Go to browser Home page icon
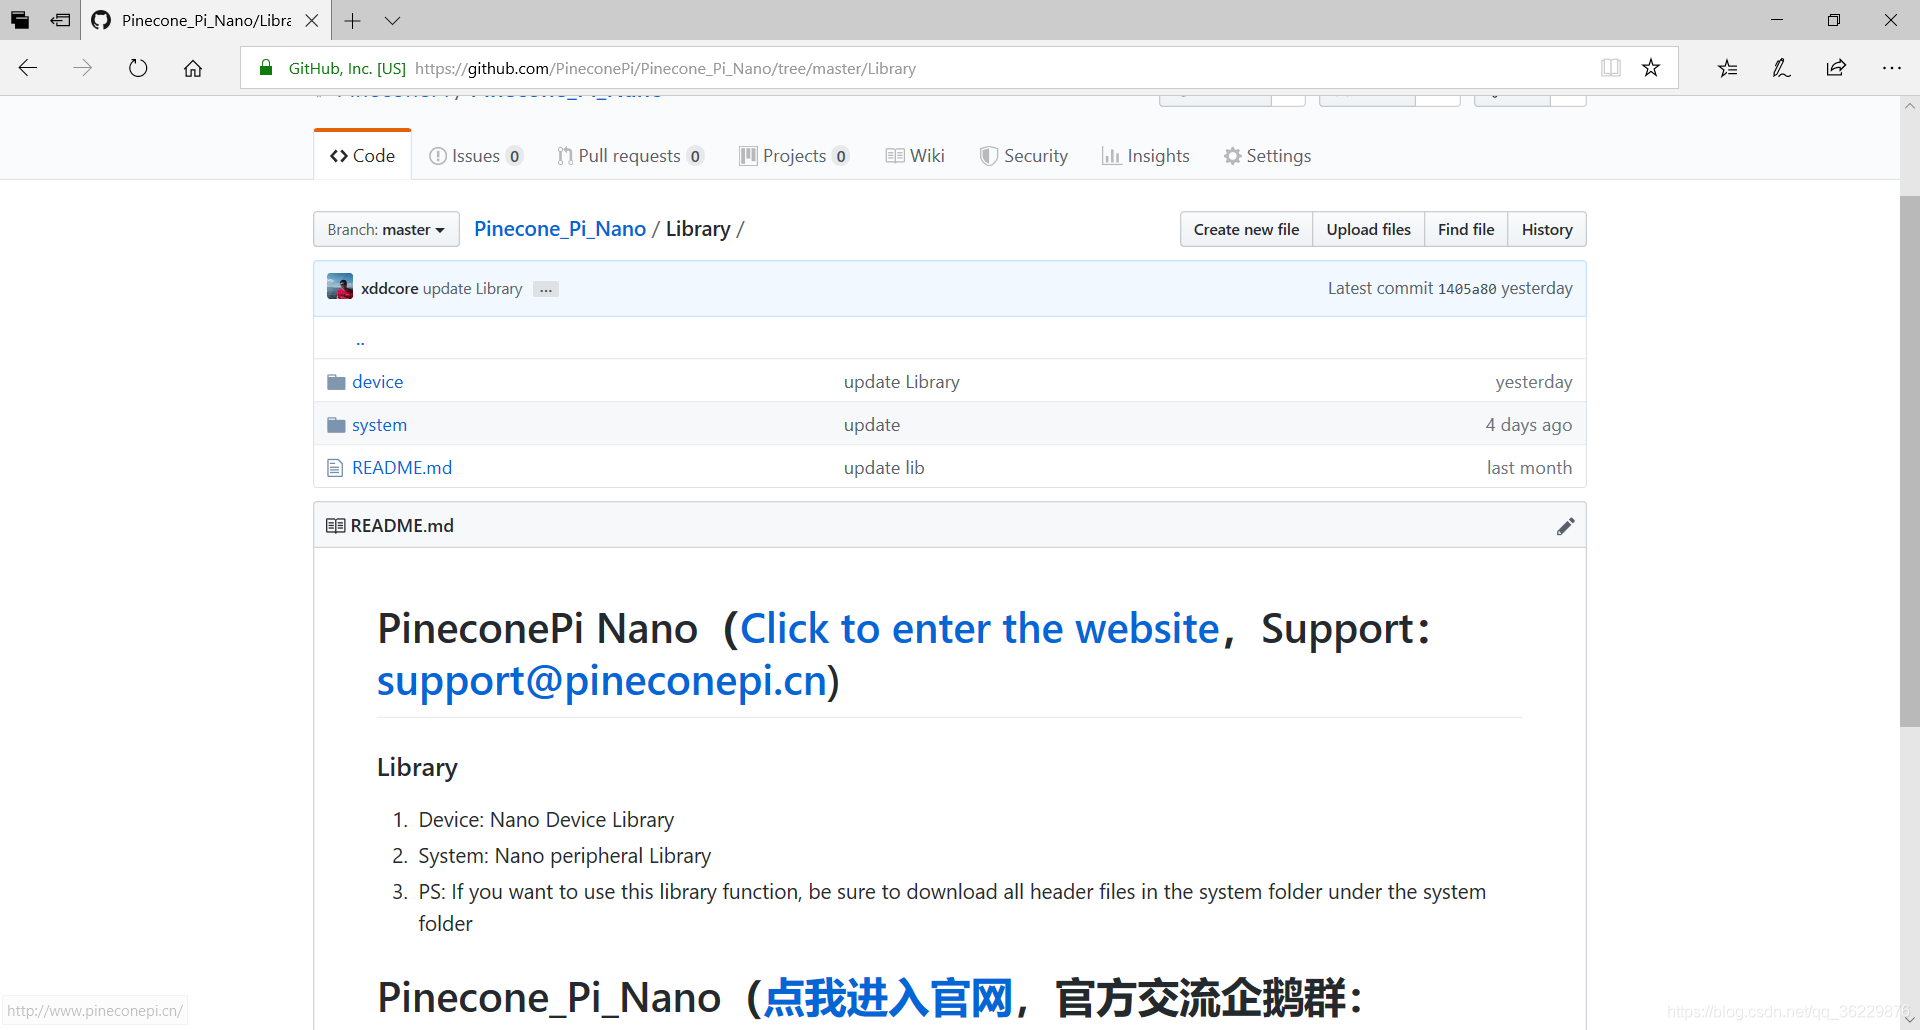 (193, 68)
